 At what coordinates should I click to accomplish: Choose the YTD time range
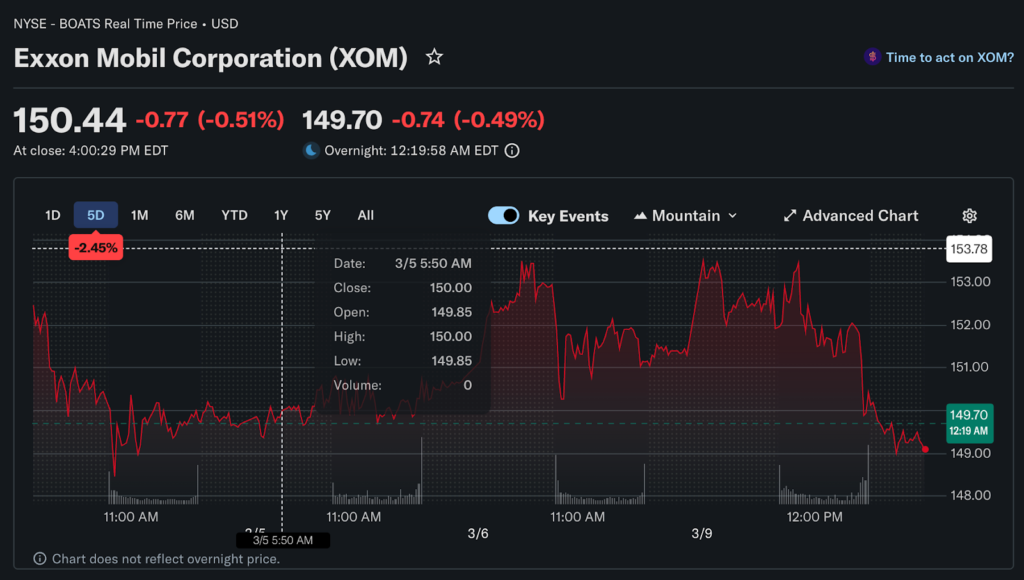234,215
